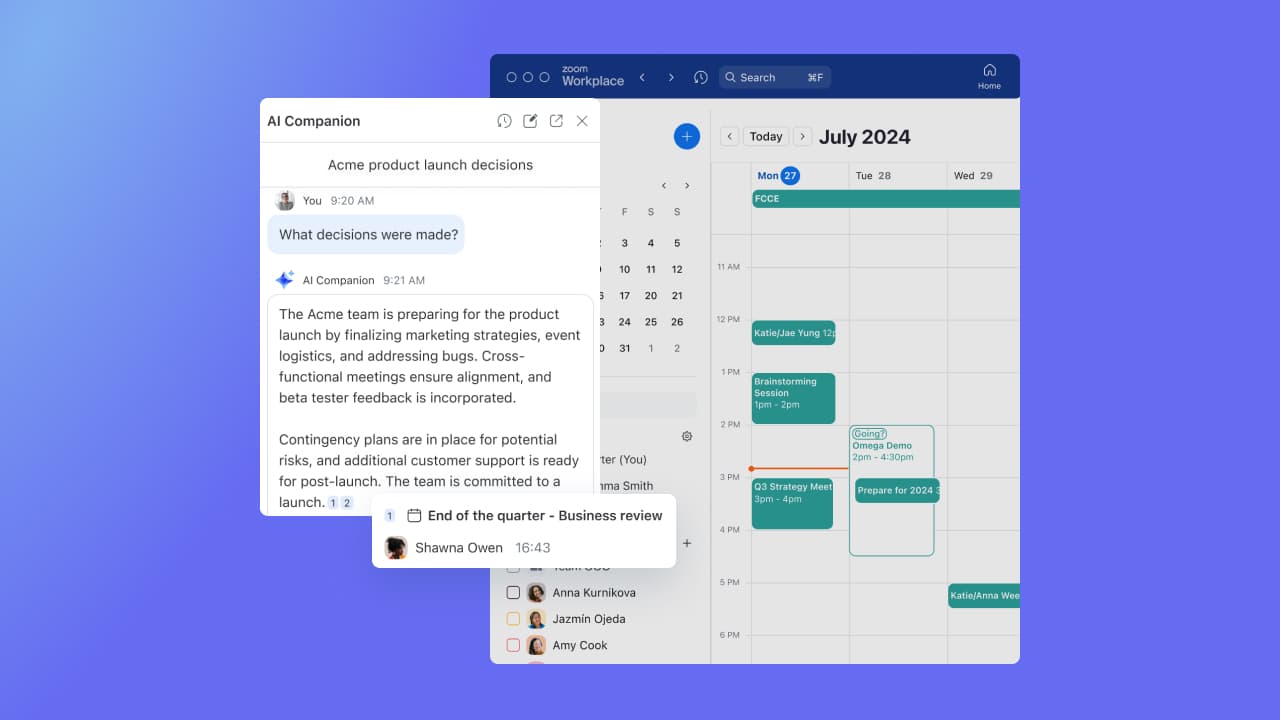1280x720 pixels.
Task: Open citation reference 2 in response
Action: coord(347,503)
